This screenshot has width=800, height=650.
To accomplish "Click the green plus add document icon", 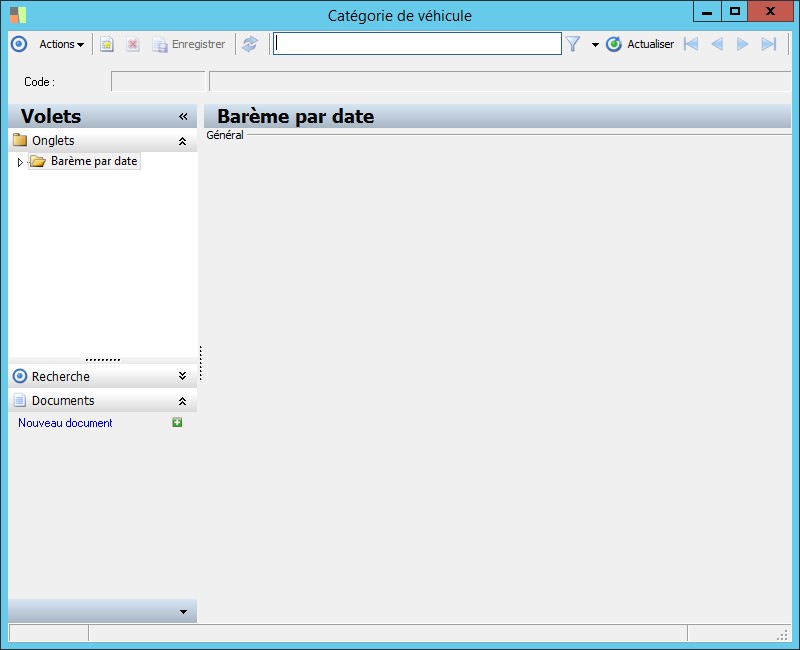I will (x=177, y=422).
